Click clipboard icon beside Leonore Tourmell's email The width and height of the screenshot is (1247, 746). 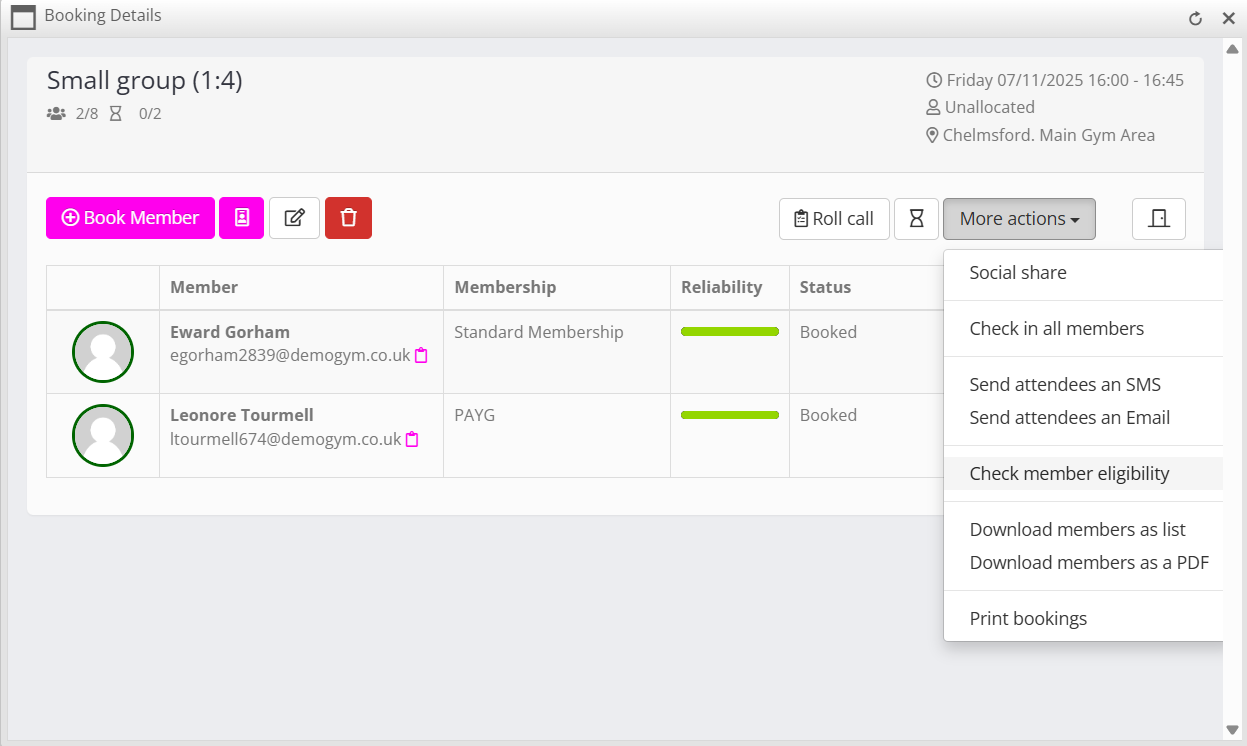tap(412, 439)
